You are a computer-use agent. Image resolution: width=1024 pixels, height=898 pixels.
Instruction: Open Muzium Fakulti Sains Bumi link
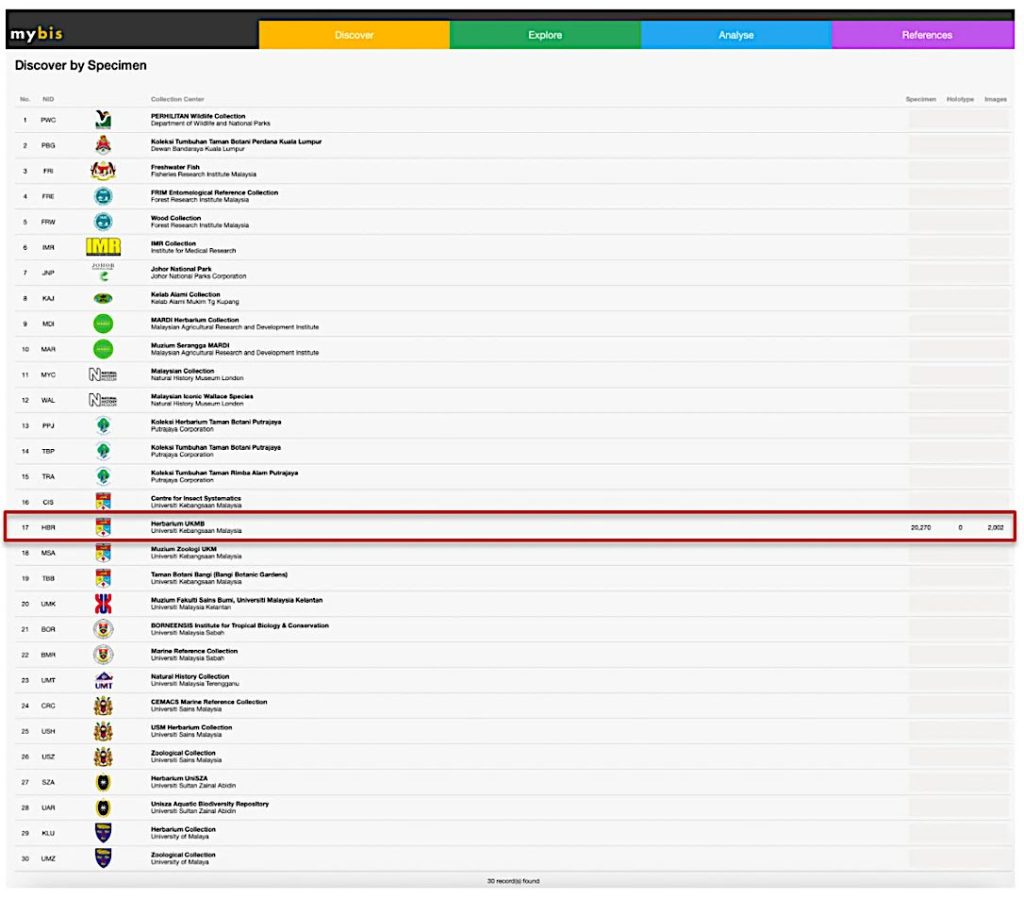[x=236, y=600]
